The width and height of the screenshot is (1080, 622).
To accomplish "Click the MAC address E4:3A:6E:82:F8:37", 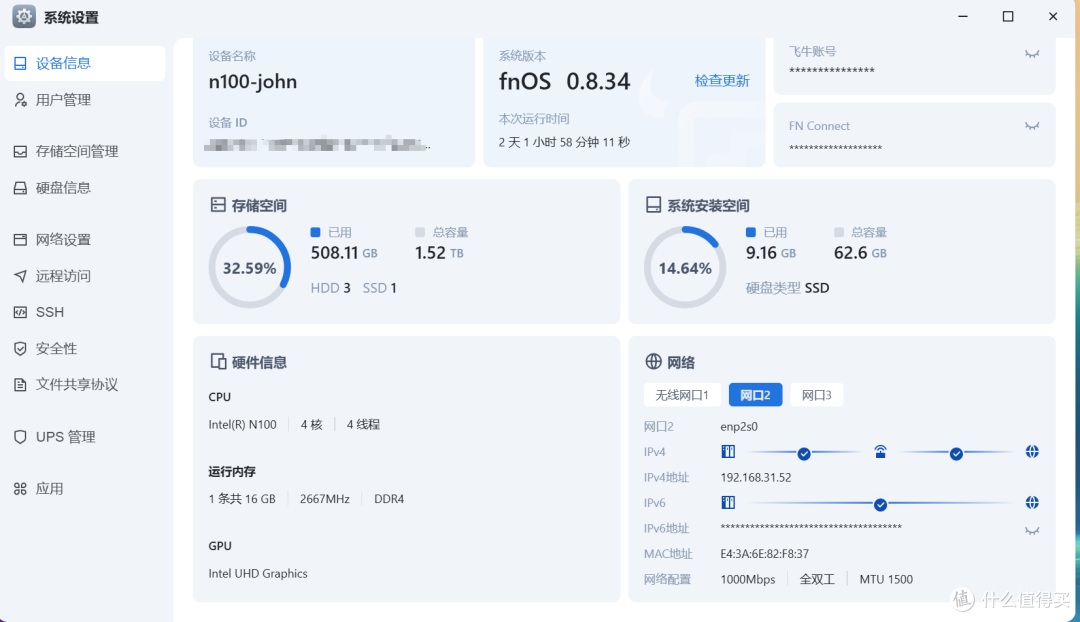I will pos(765,554).
